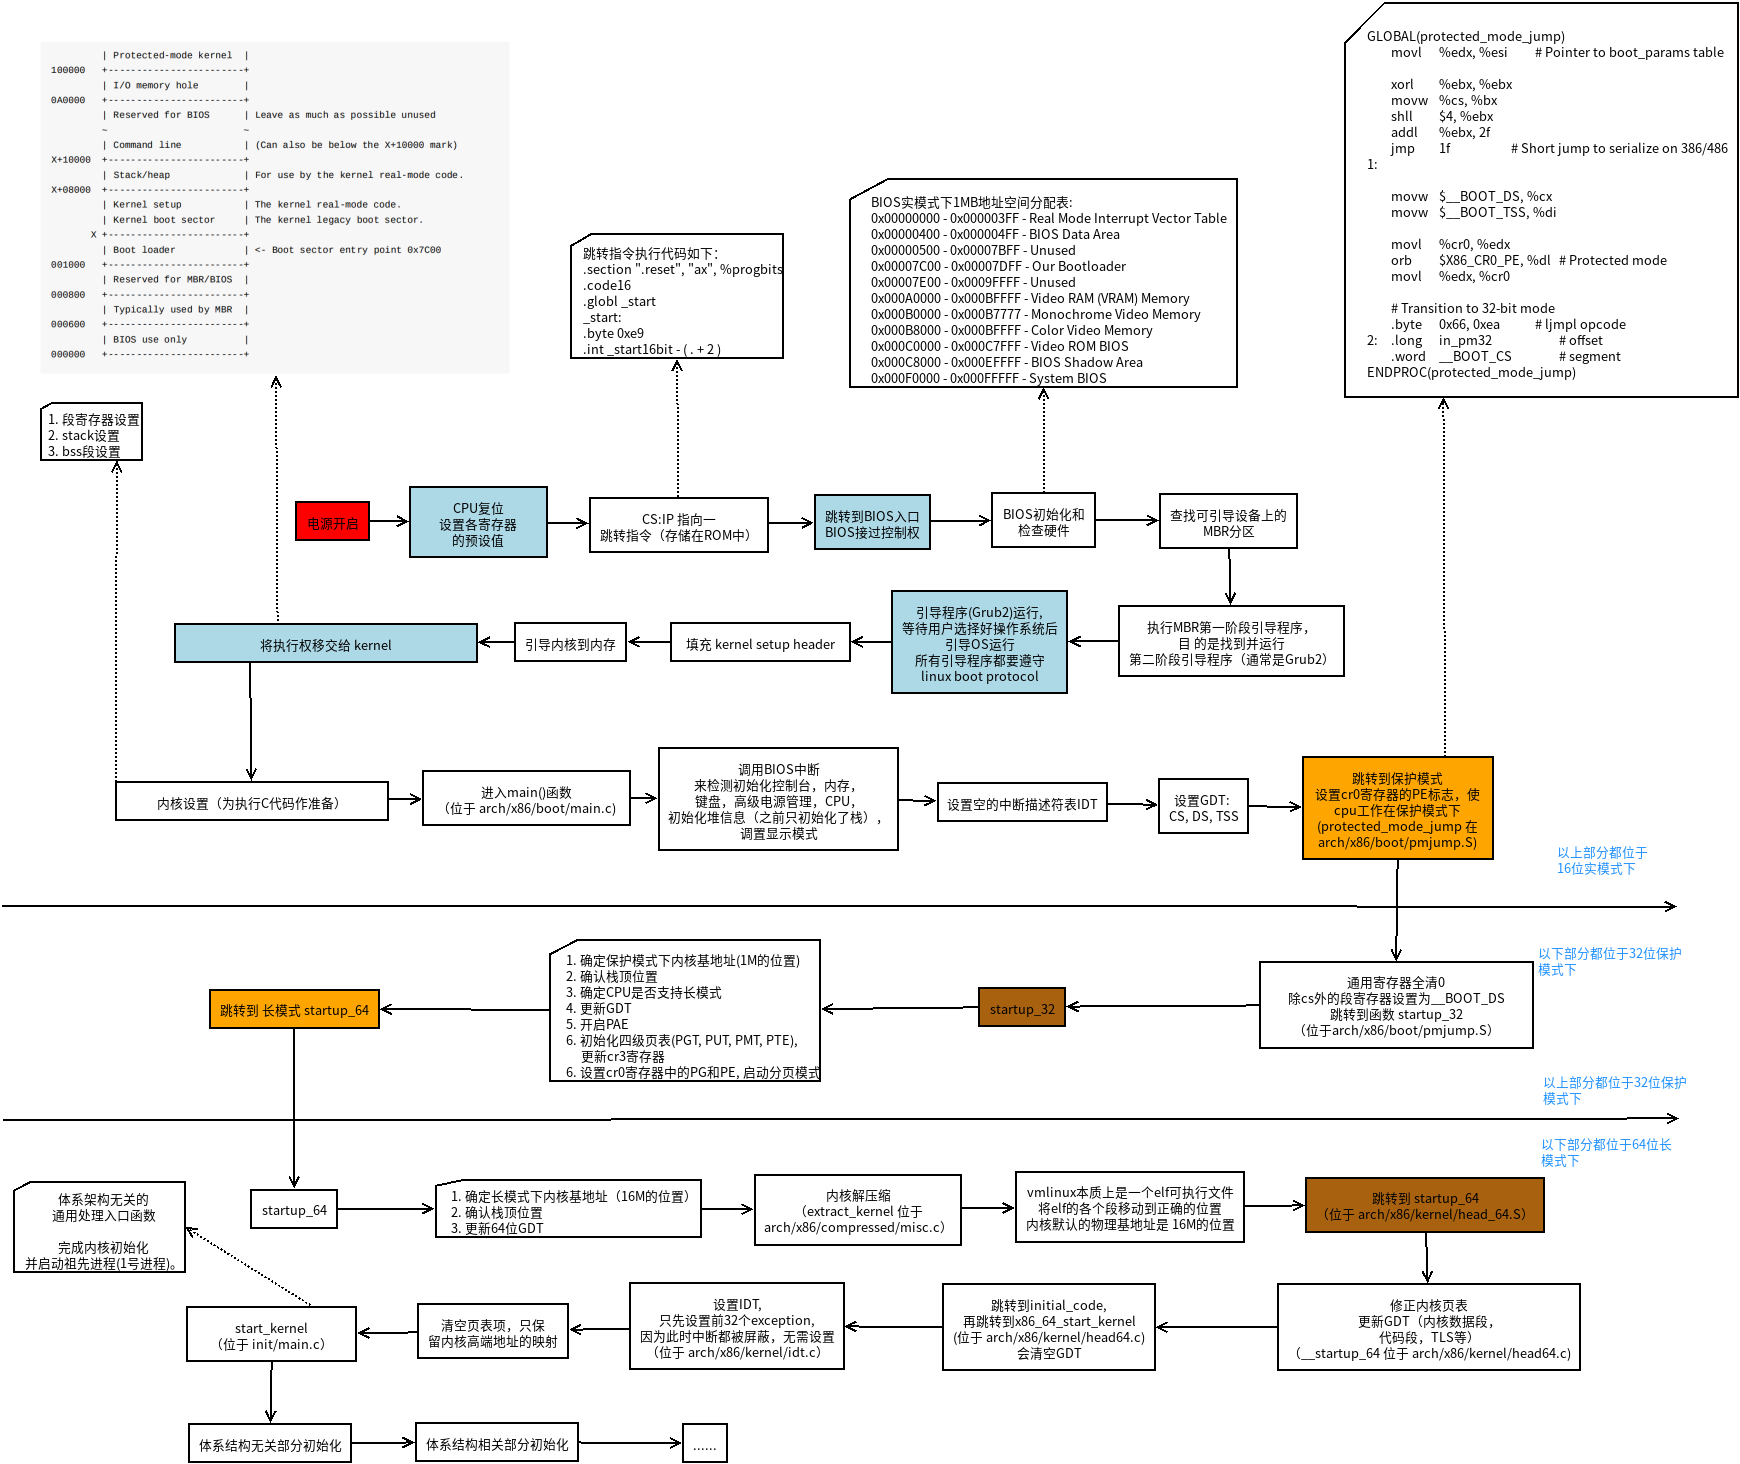Select the 以下部分都位于64位长模式下 label
Screen dimensions: 1740x1464
pos(1606,1152)
